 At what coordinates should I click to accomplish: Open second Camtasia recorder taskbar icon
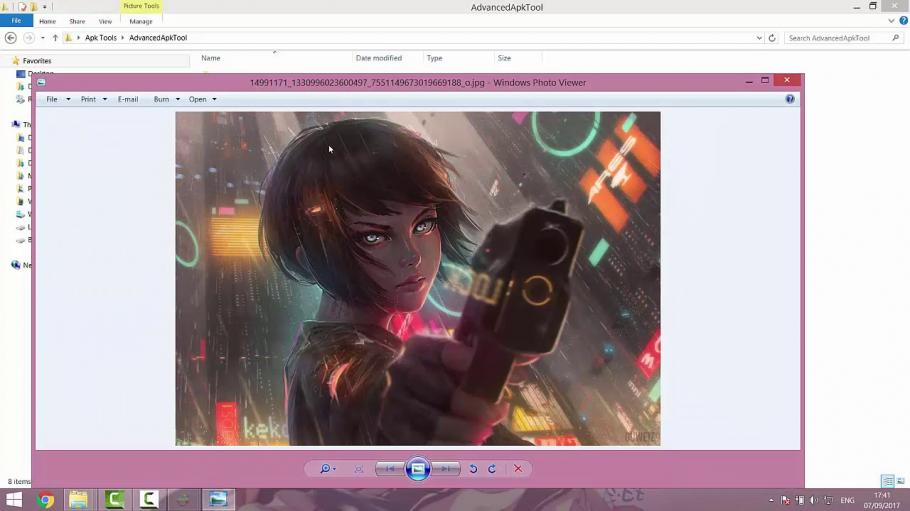point(149,499)
